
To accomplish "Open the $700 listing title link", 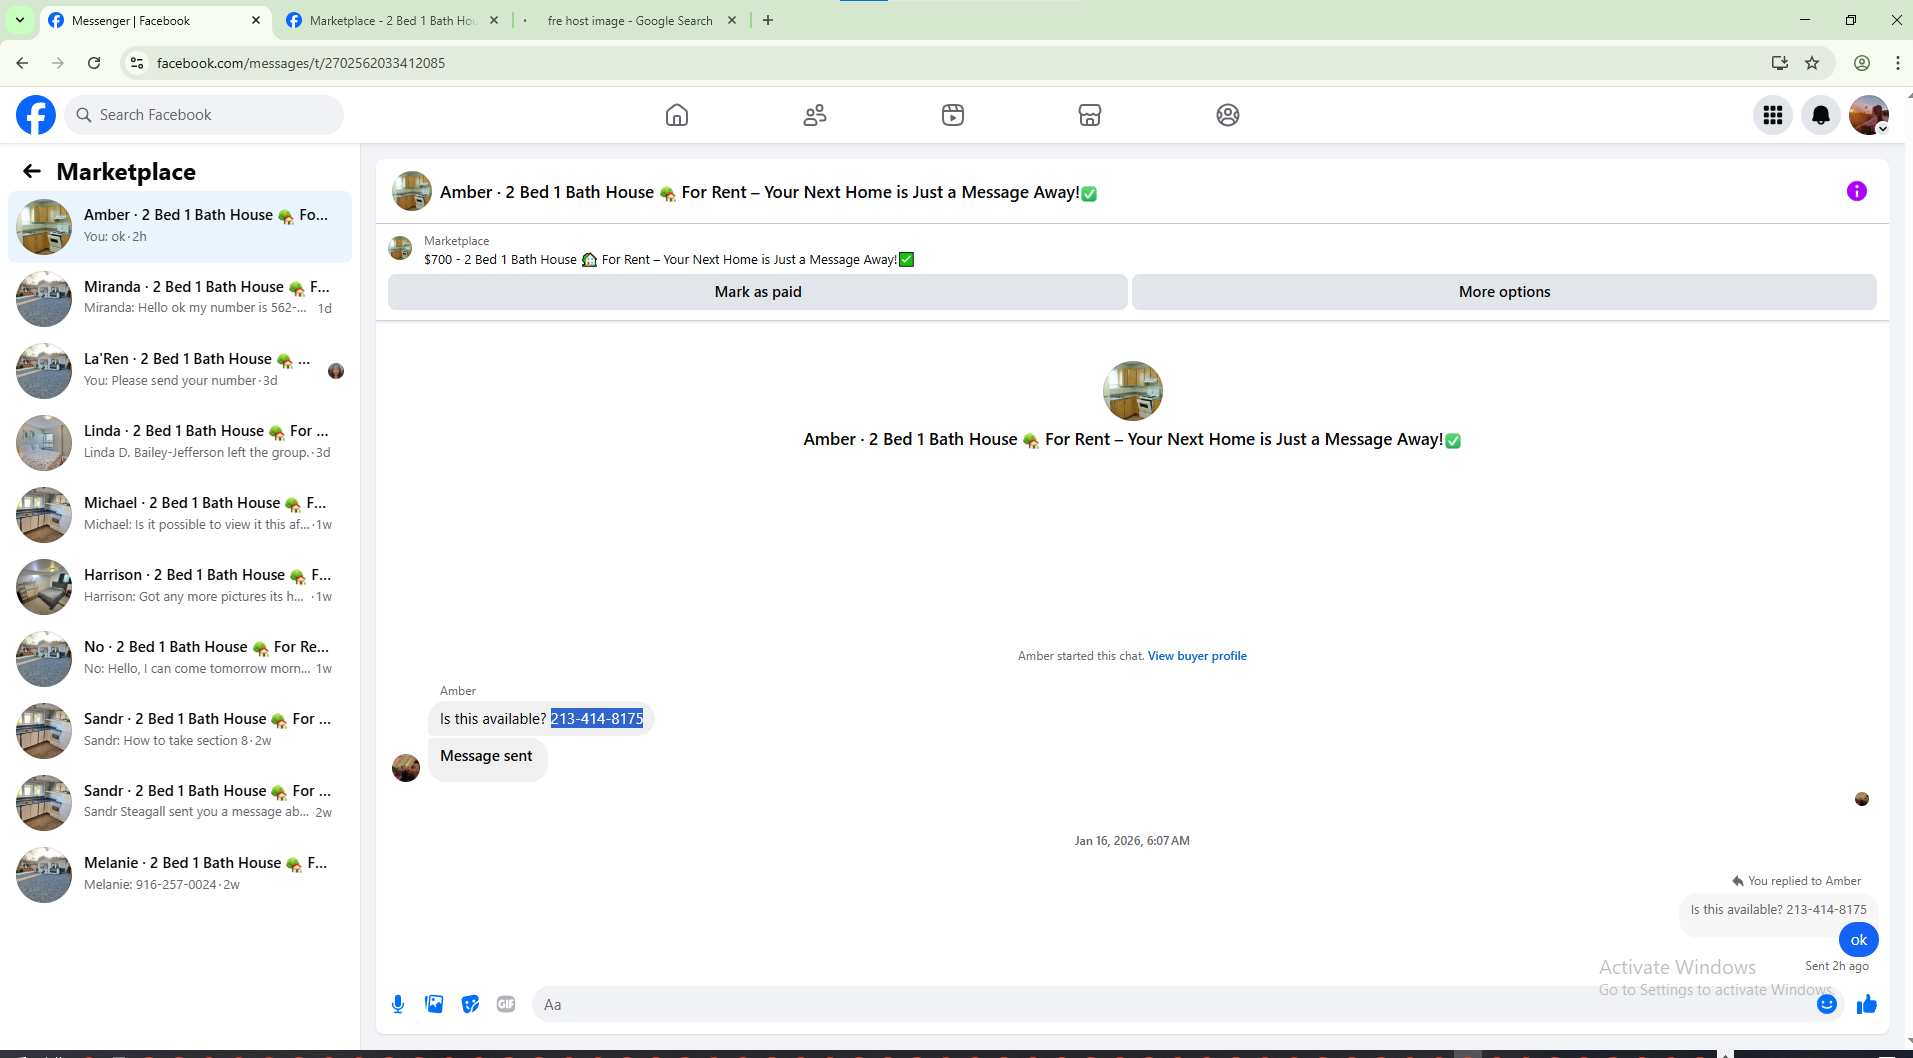I will click(x=669, y=260).
